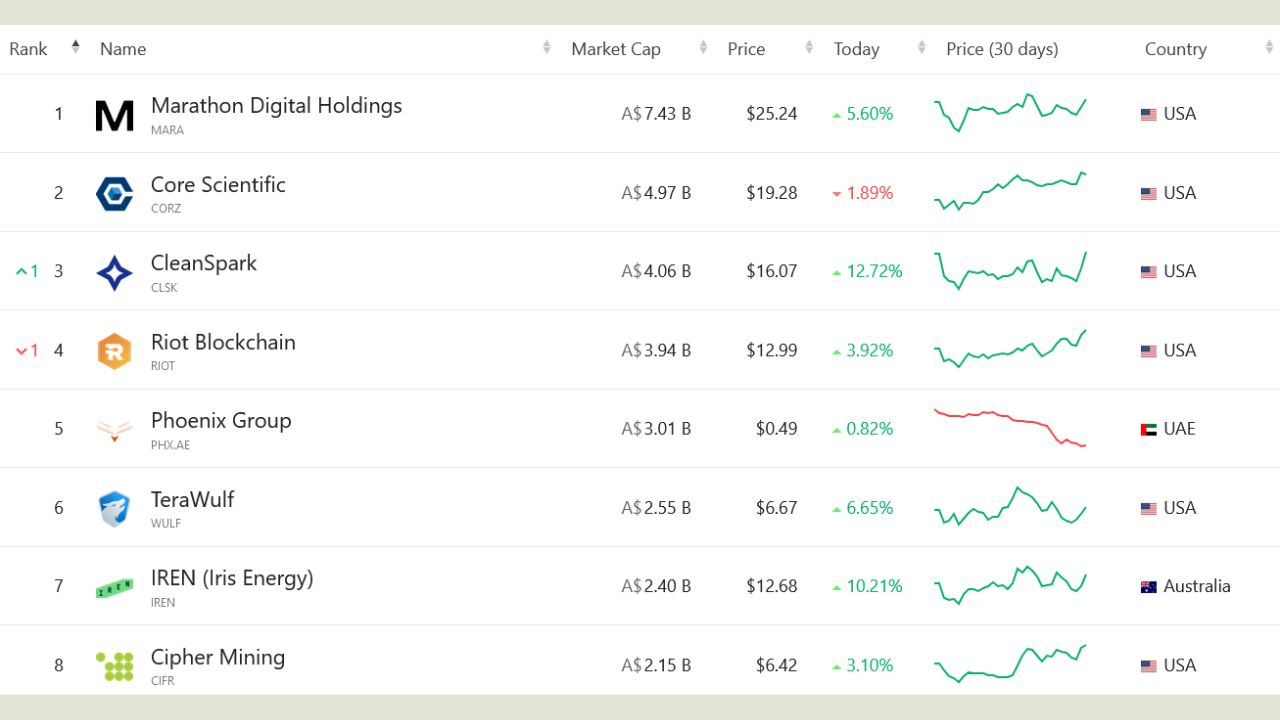Click the Price (30 days) header
Viewport: 1280px width, 720px height.
coord(1002,49)
